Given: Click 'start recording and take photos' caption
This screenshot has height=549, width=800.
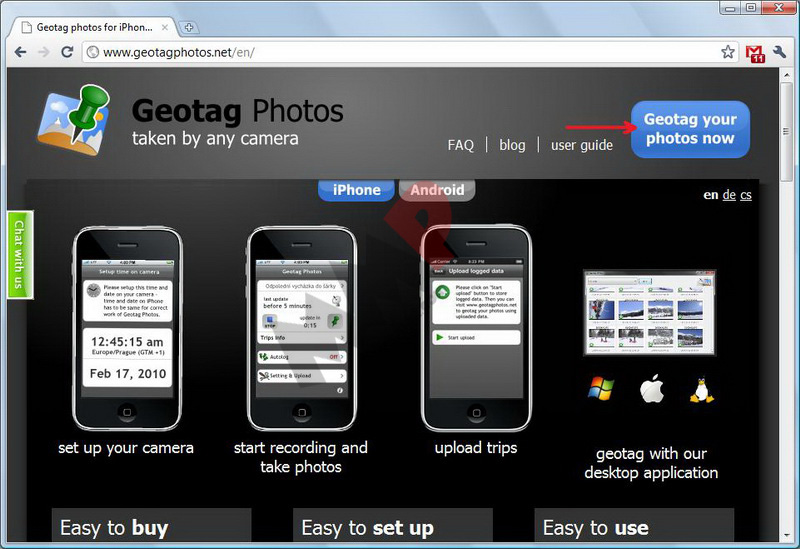Looking at the screenshot, I should 301,457.
